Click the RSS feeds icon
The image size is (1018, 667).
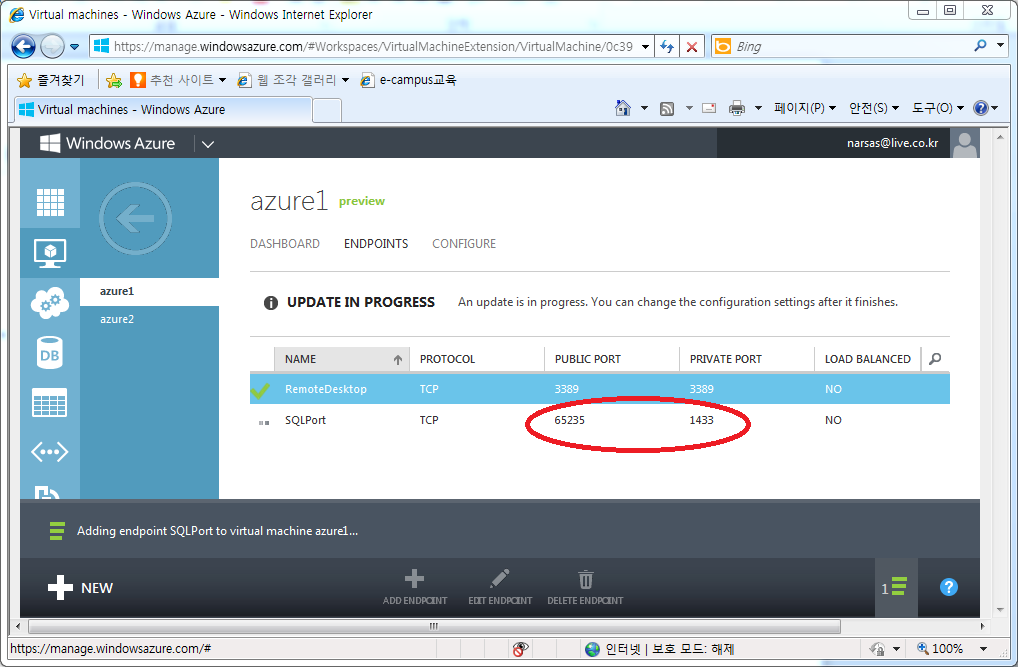667,108
